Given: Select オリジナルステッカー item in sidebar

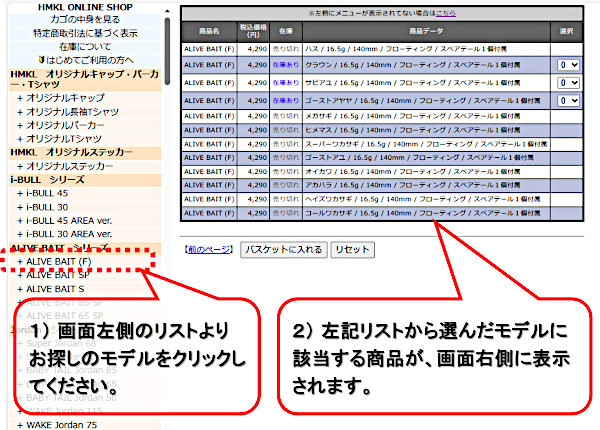Looking at the screenshot, I should 70,166.
